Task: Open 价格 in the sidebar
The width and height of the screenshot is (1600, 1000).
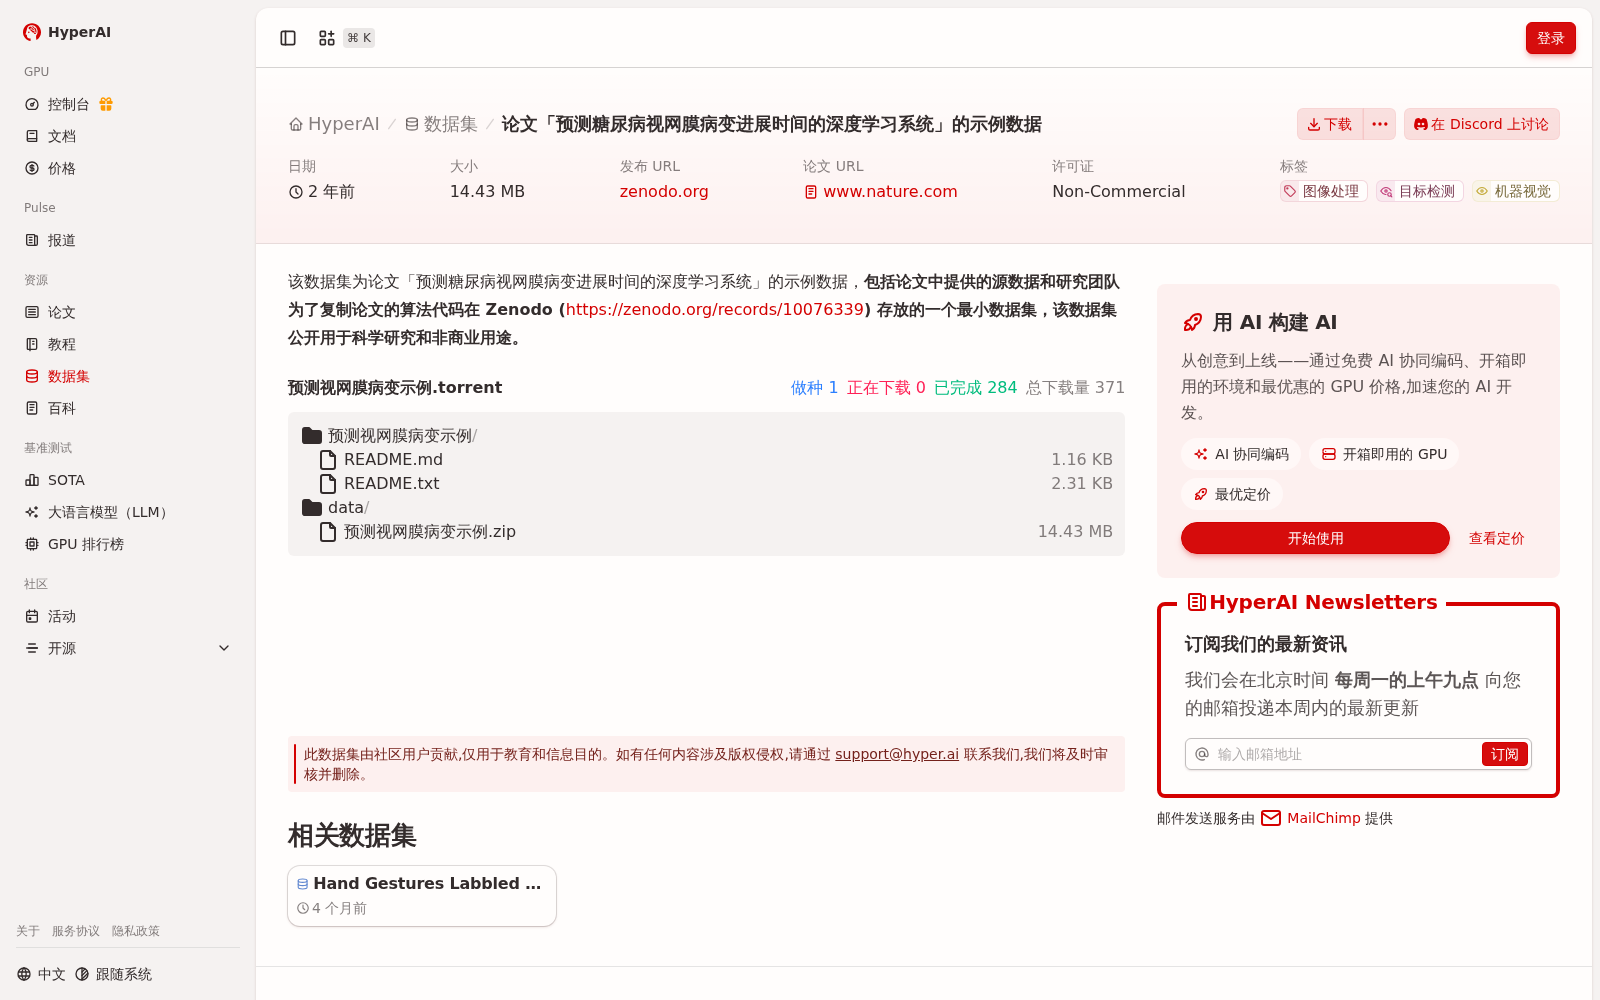Action: pyautogui.click(x=128, y=168)
